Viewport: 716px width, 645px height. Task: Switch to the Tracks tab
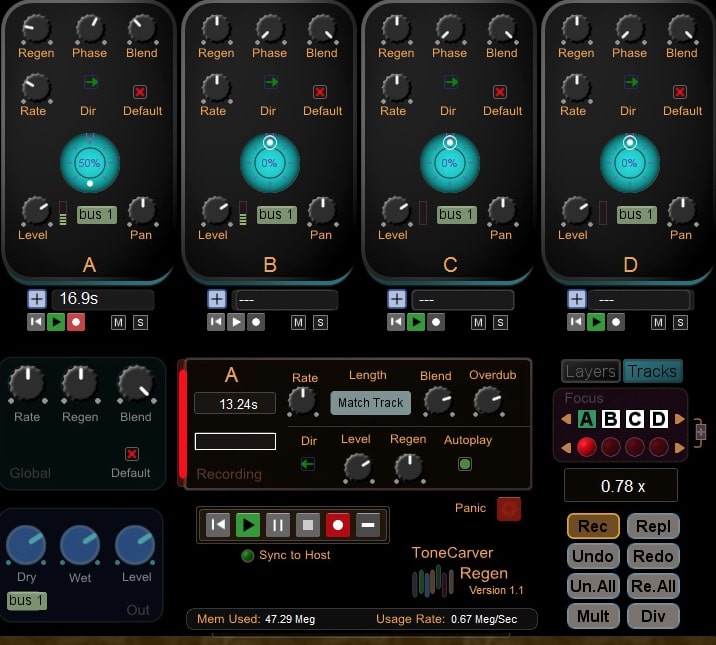[x=652, y=371]
